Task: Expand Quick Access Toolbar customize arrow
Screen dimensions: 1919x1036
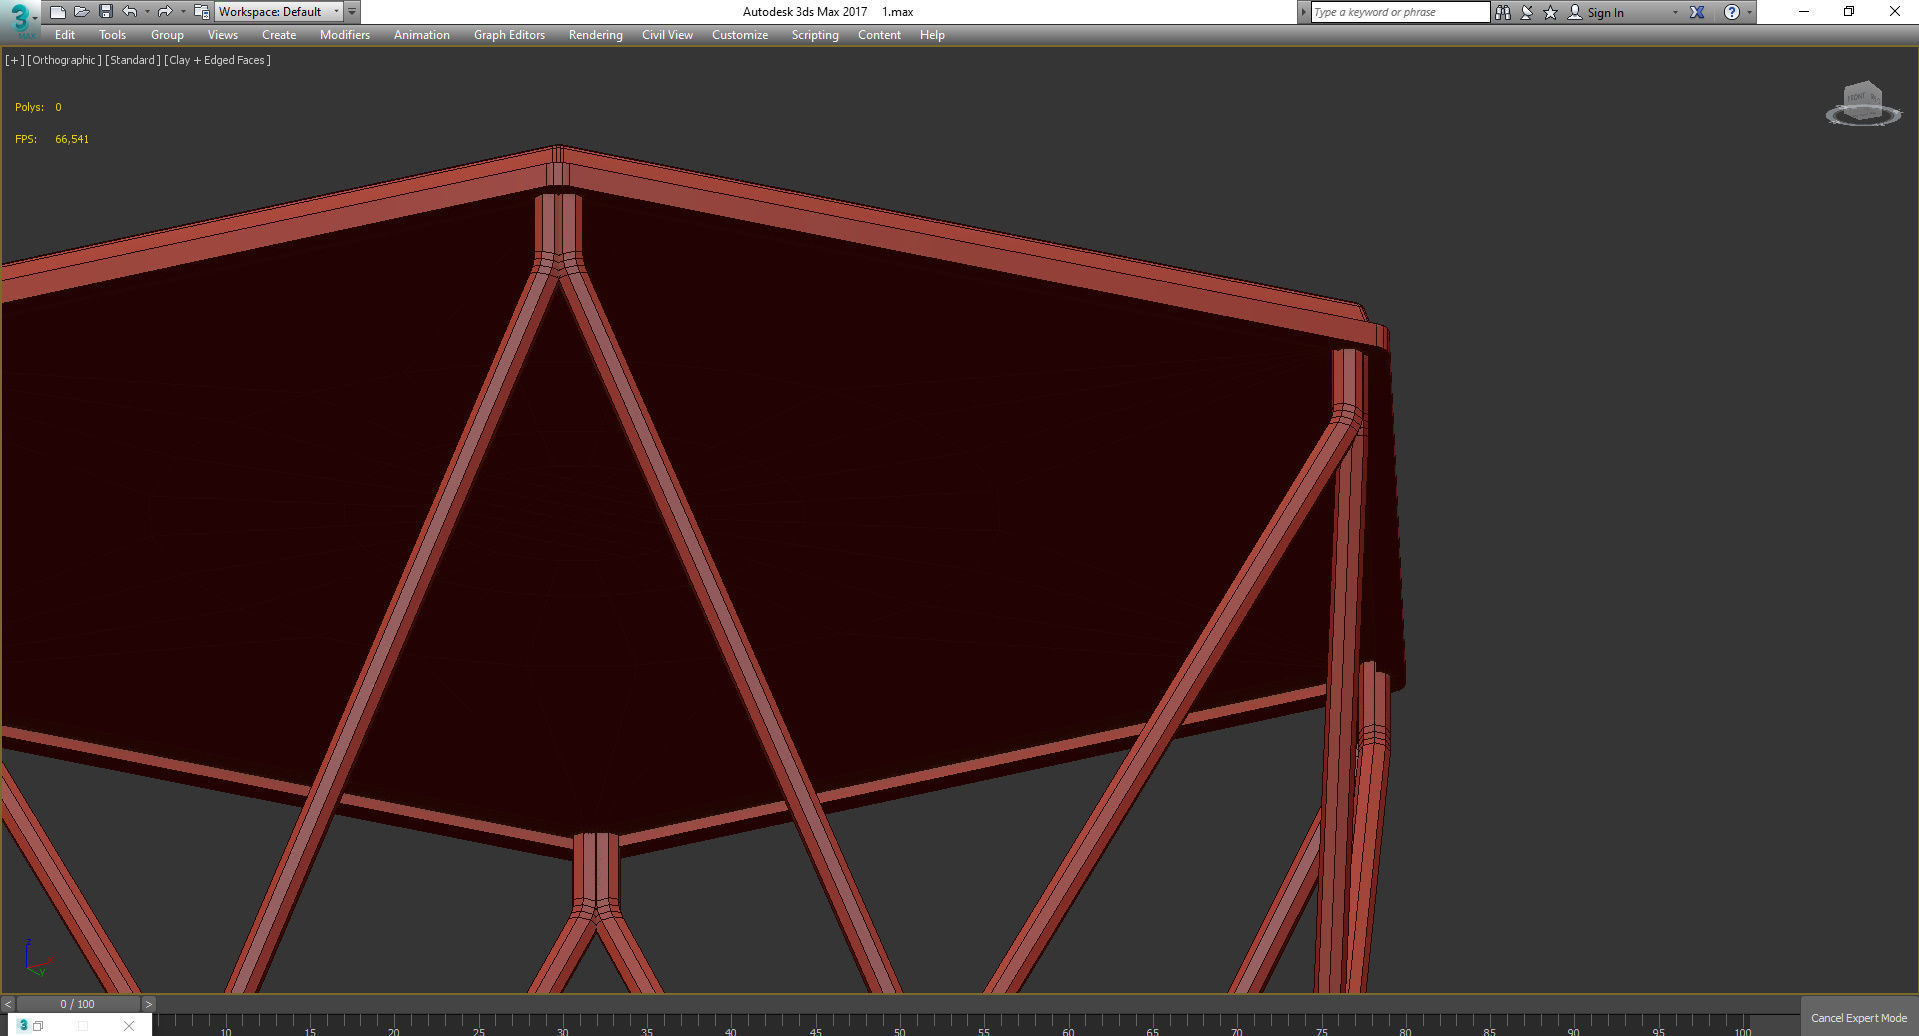Action: 352,12
